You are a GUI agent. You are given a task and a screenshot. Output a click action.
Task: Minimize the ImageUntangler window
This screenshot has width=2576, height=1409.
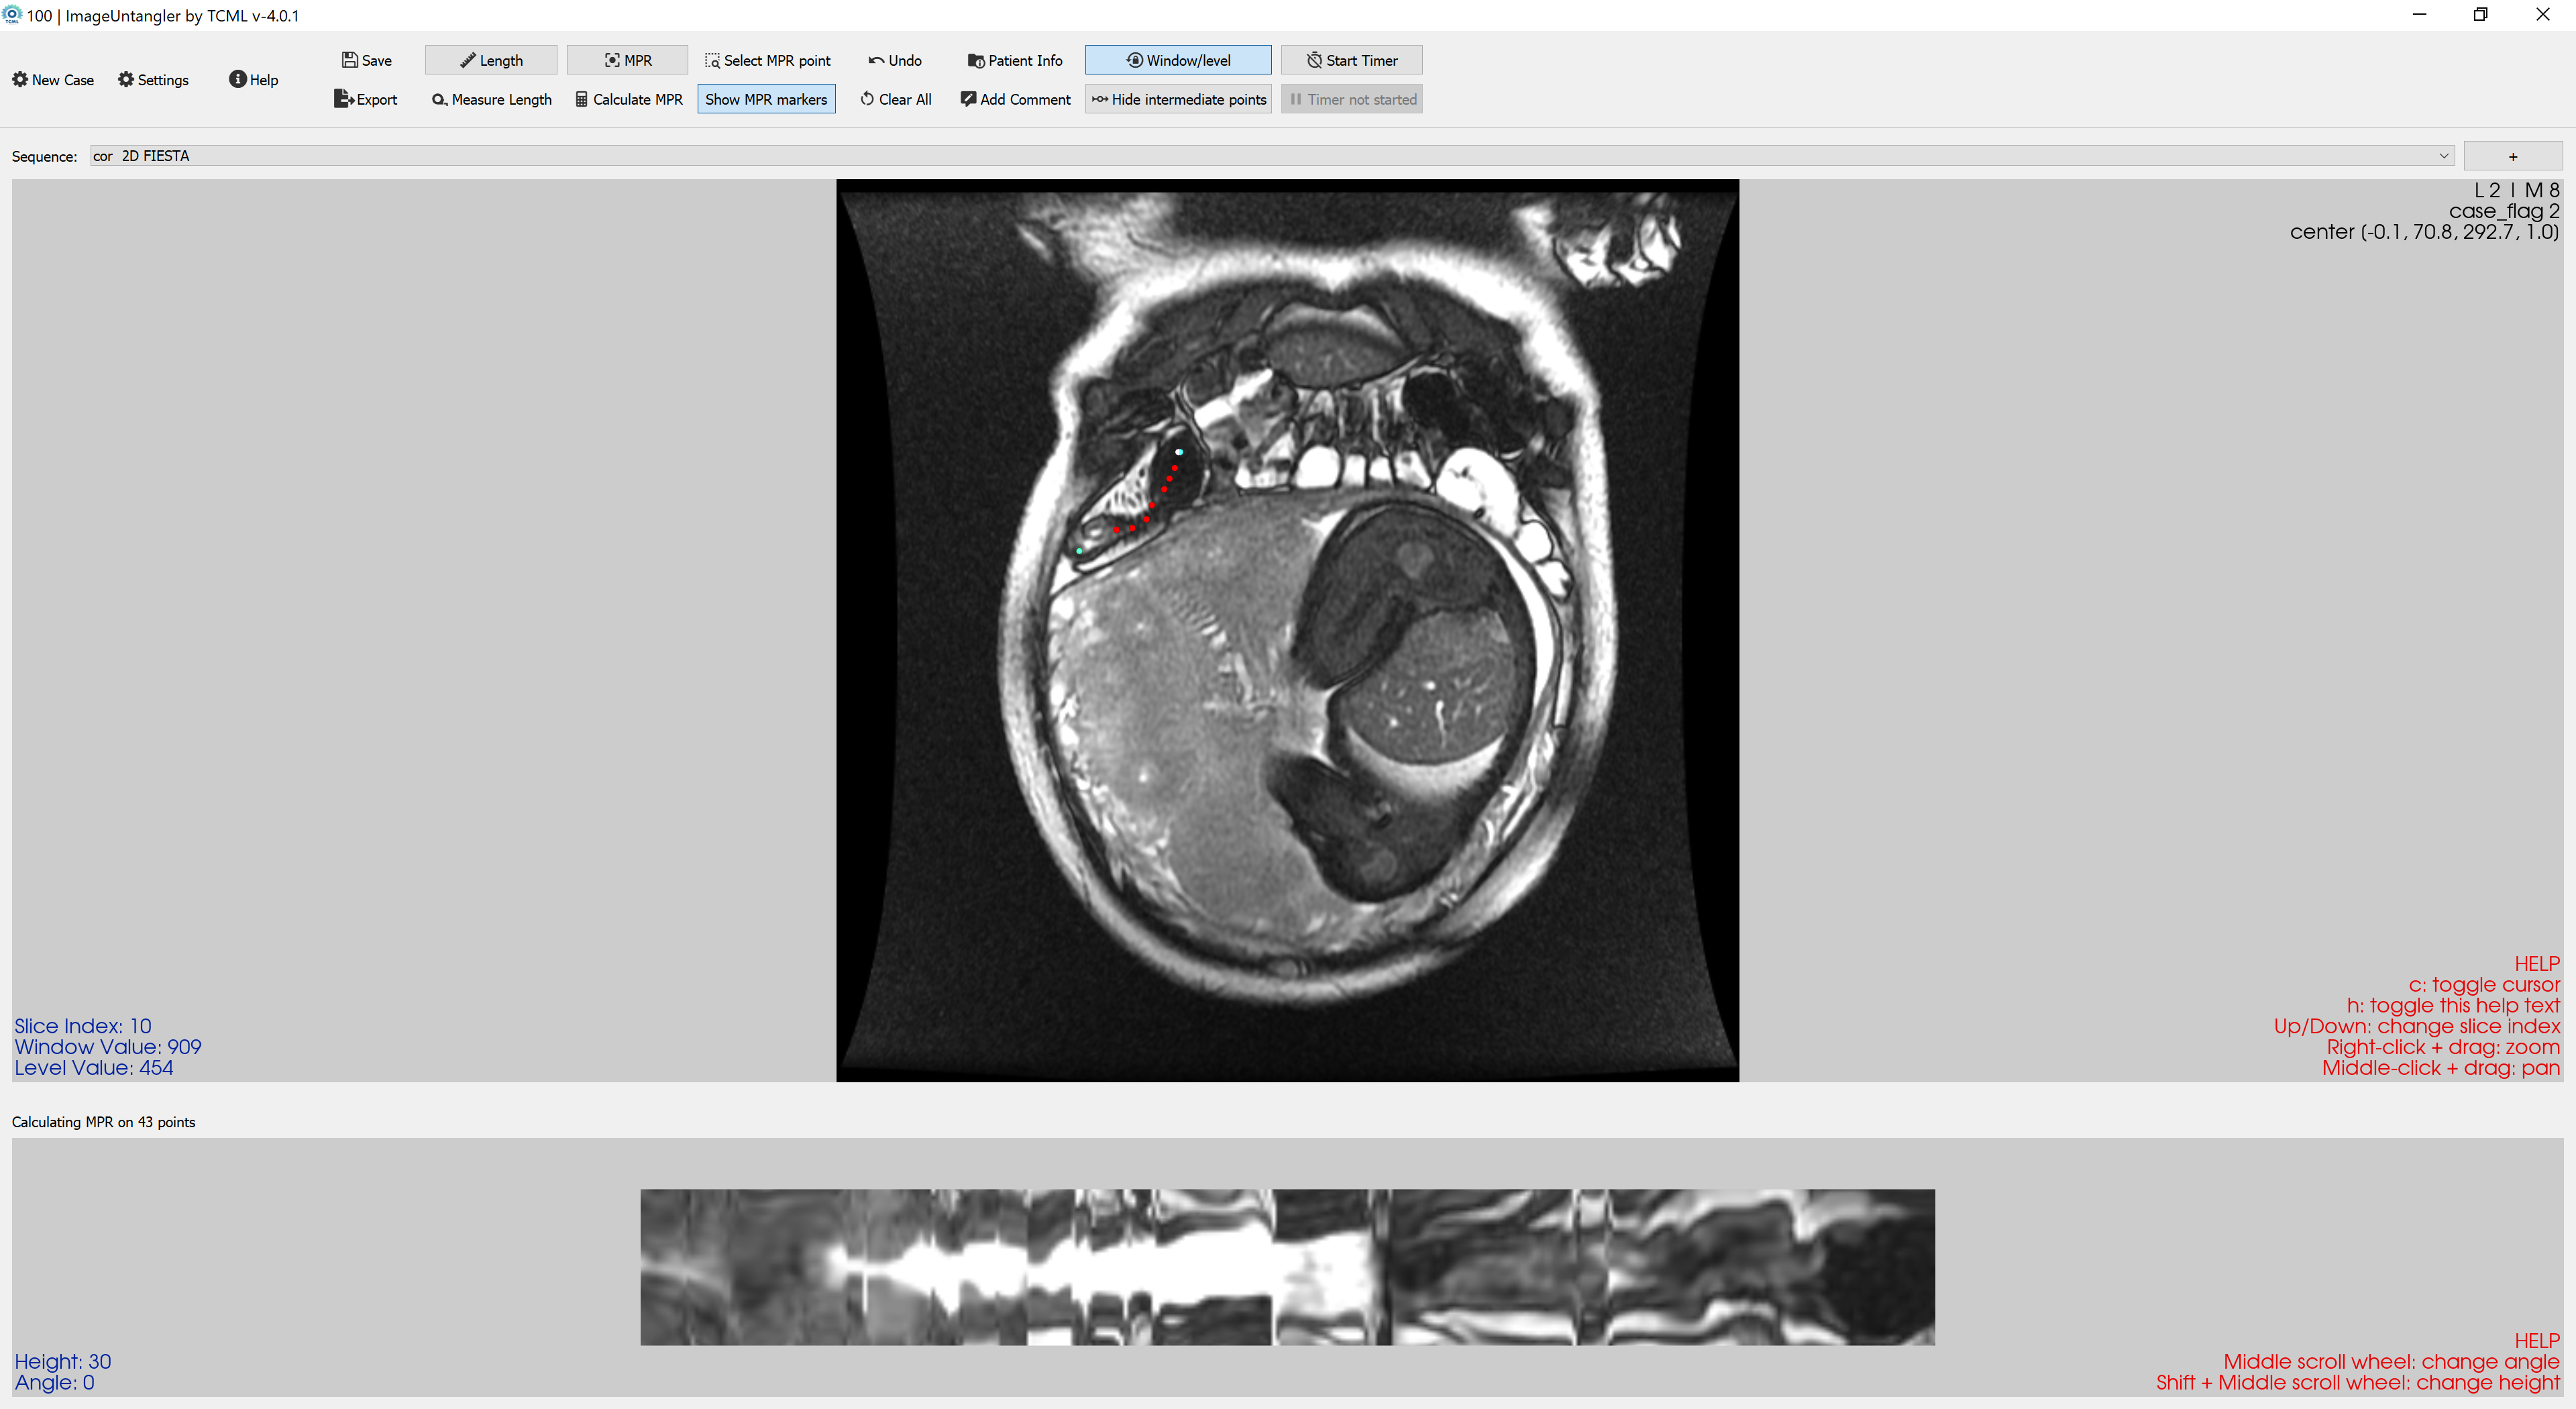[x=2419, y=15]
